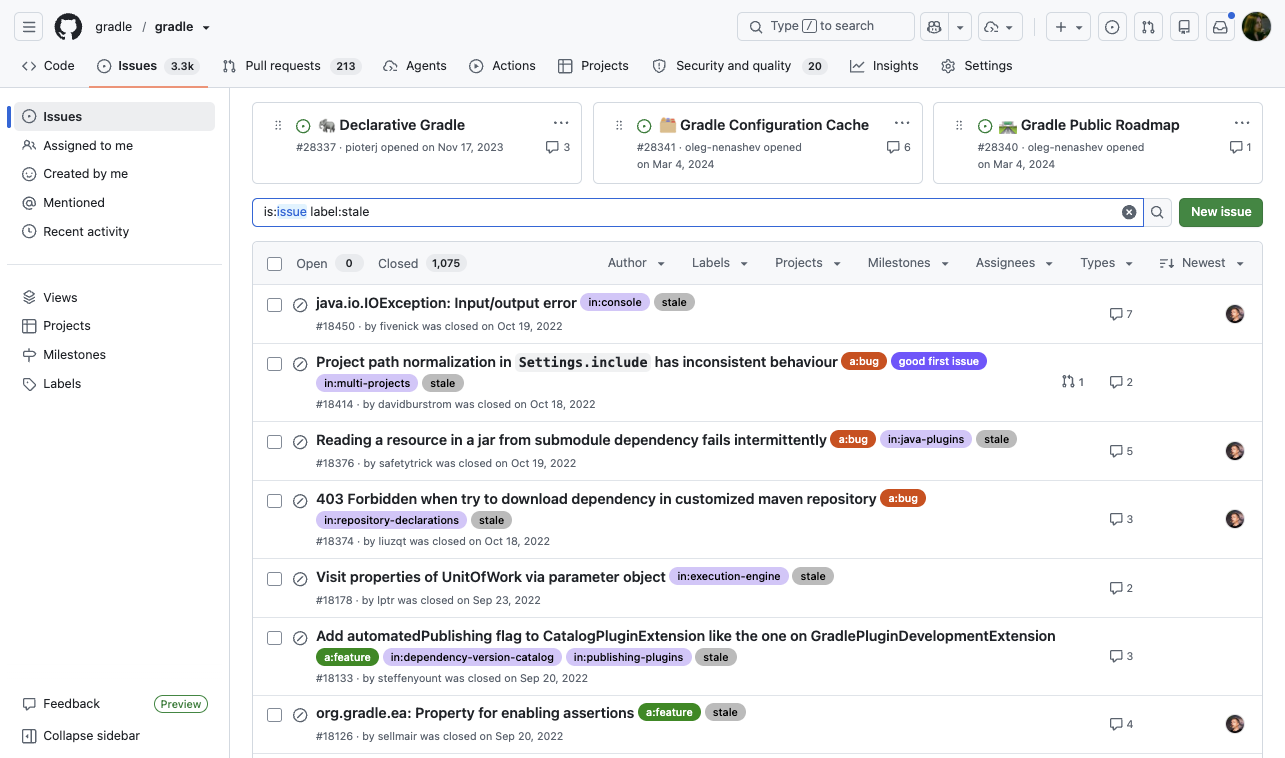Toggle the select all issues checkbox
The image size is (1285, 758).
(x=274, y=264)
